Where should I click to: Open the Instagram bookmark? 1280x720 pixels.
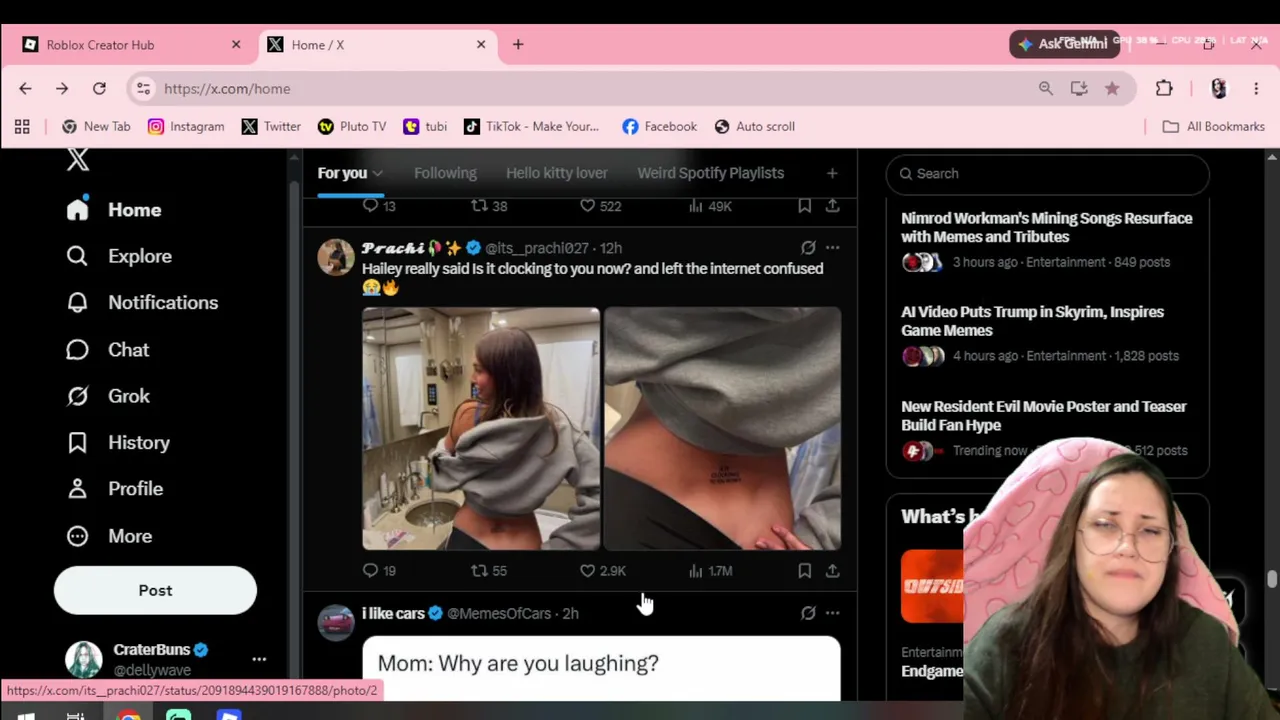pos(186,127)
